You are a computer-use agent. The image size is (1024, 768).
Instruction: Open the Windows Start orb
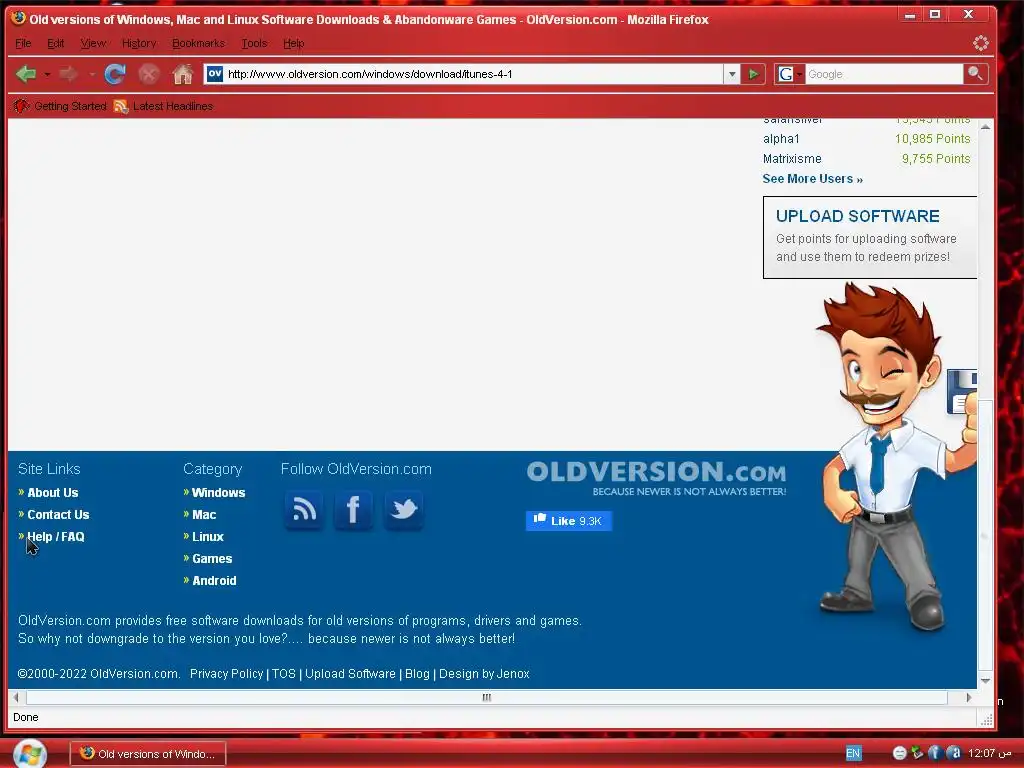(x=29, y=754)
